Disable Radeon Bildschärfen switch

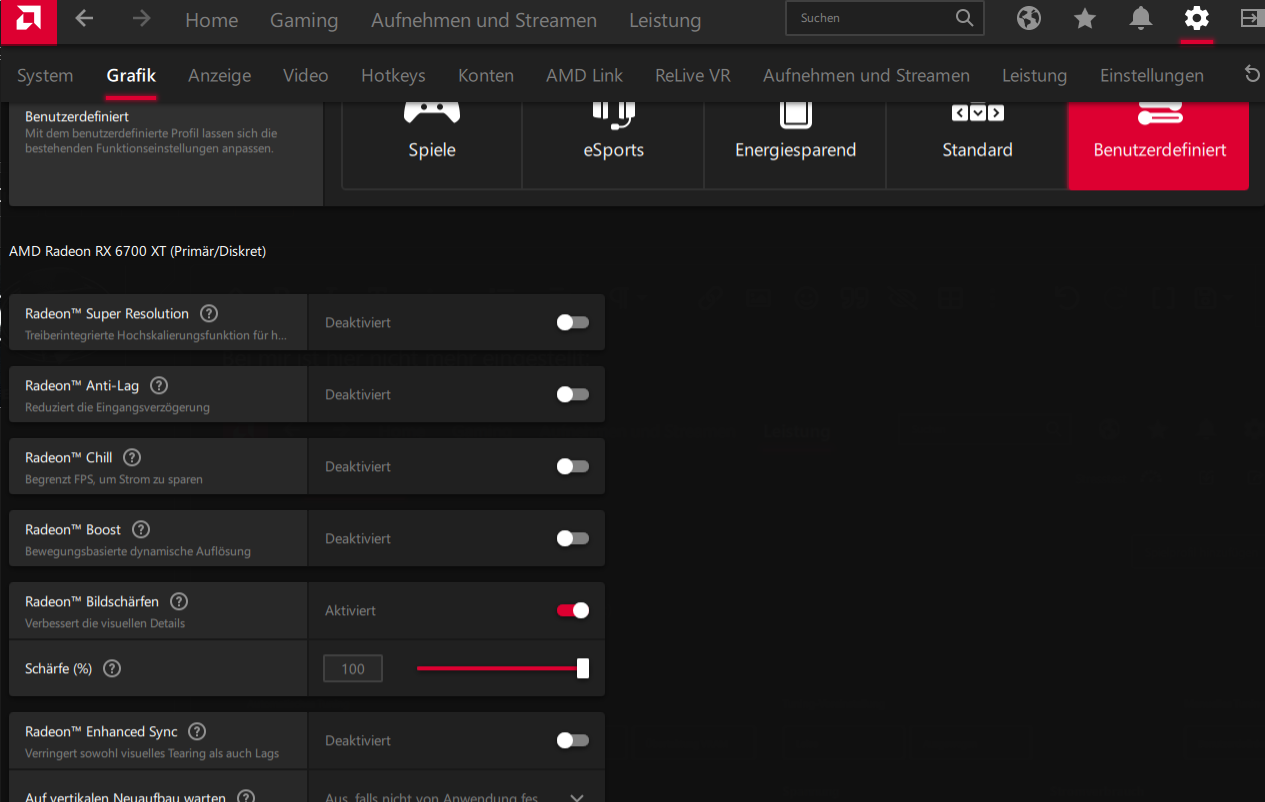point(573,610)
